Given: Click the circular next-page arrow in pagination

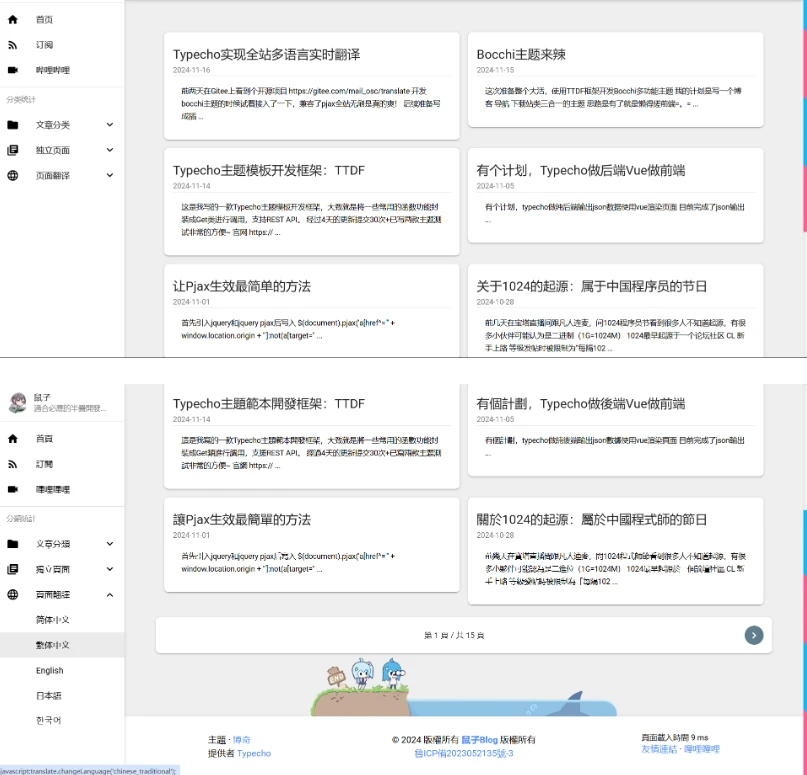Looking at the screenshot, I should coord(754,635).
